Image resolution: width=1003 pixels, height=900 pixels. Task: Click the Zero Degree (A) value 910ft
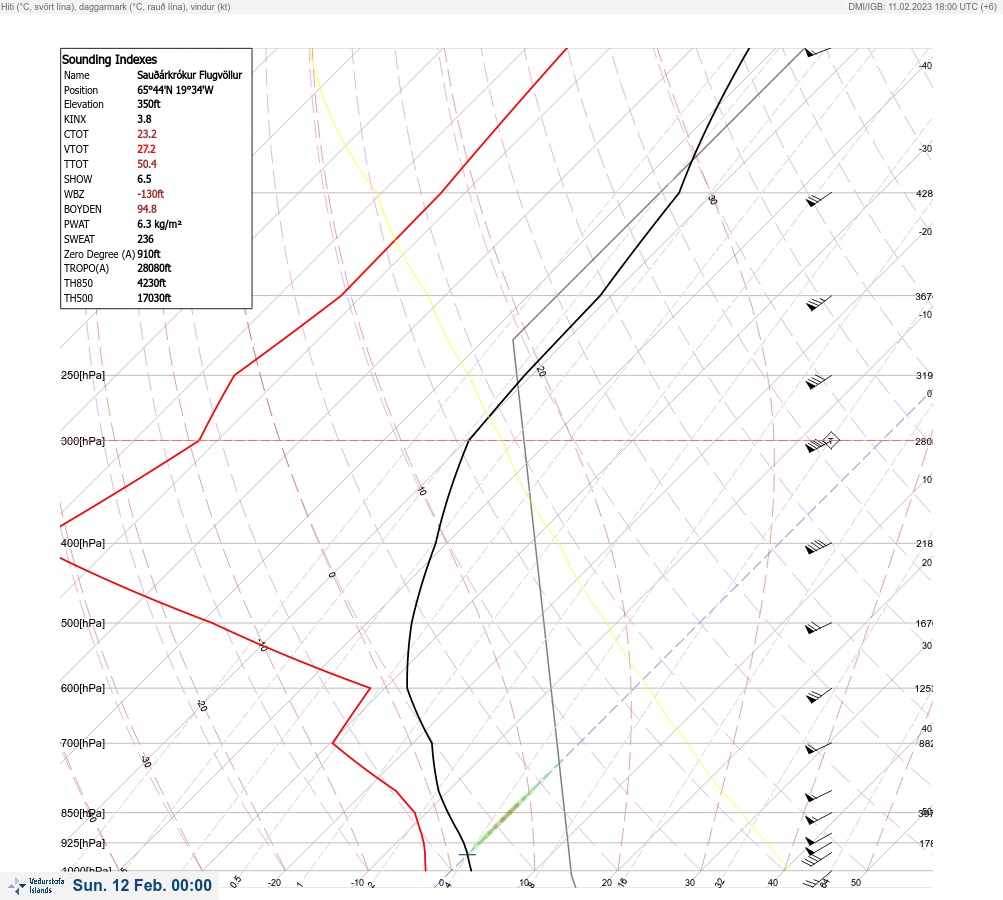[x=148, y=254]
